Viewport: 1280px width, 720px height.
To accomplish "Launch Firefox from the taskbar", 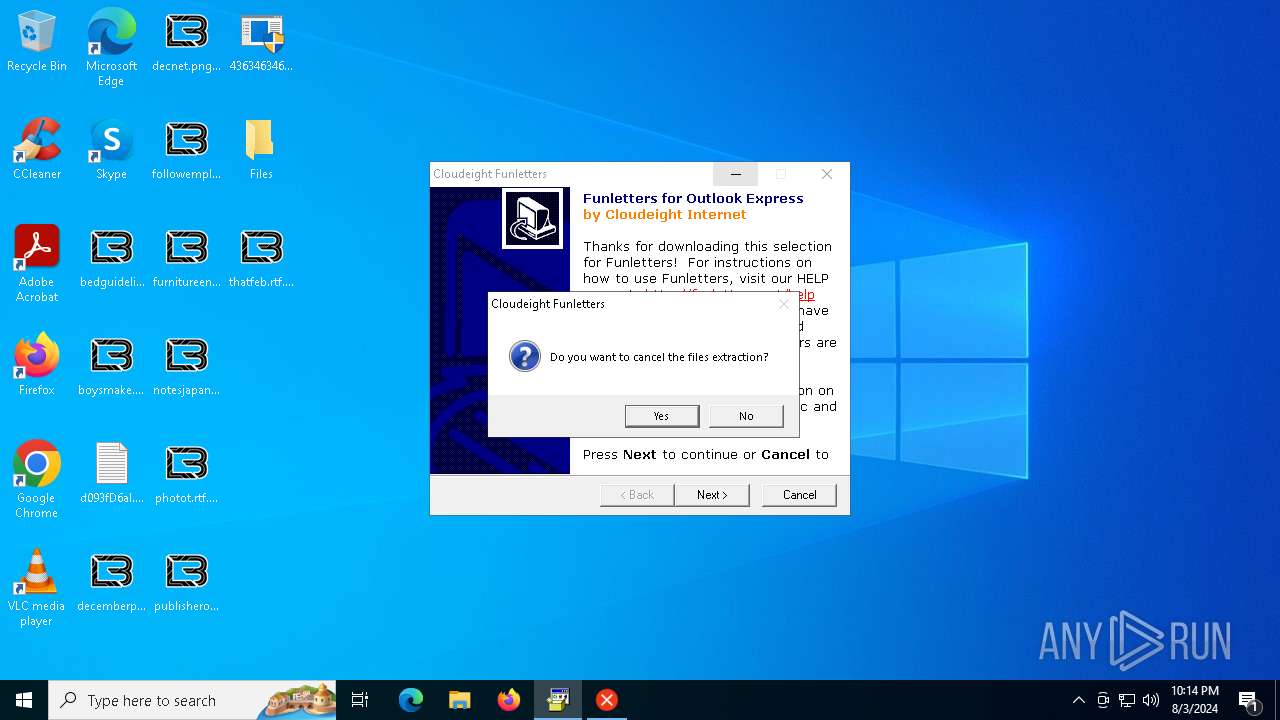I will click(509, 700).
